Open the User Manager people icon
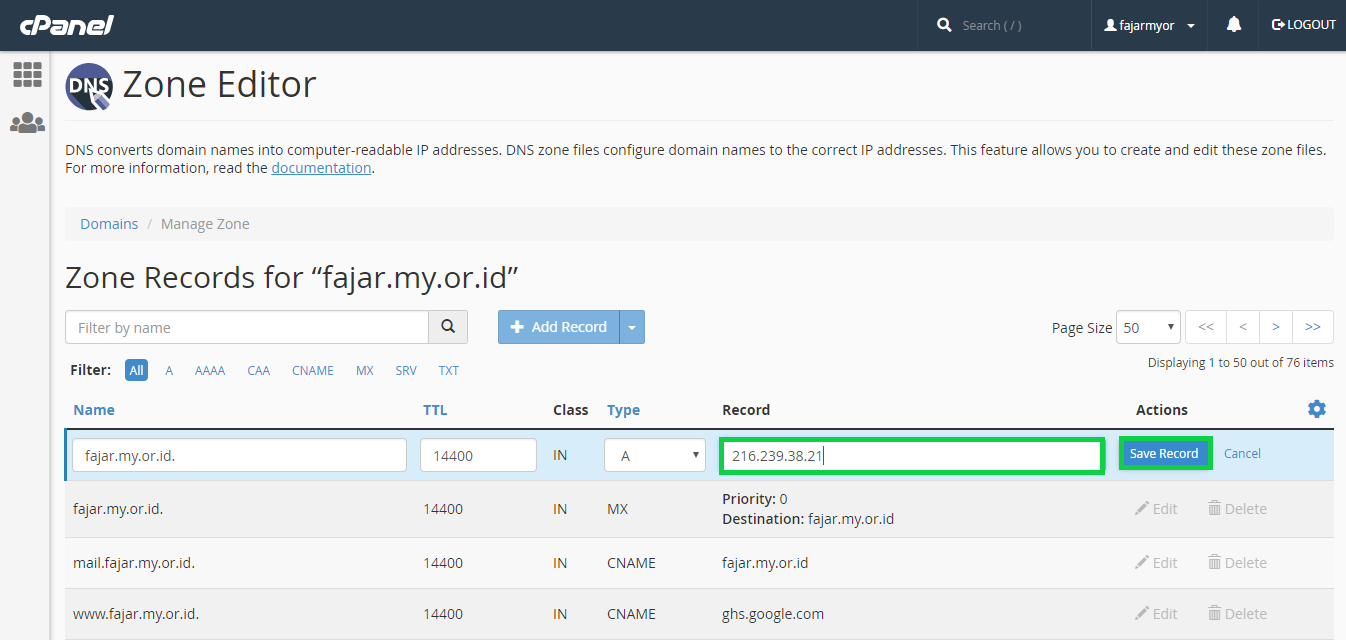1346x640 pixels. [x=27, y=123]
